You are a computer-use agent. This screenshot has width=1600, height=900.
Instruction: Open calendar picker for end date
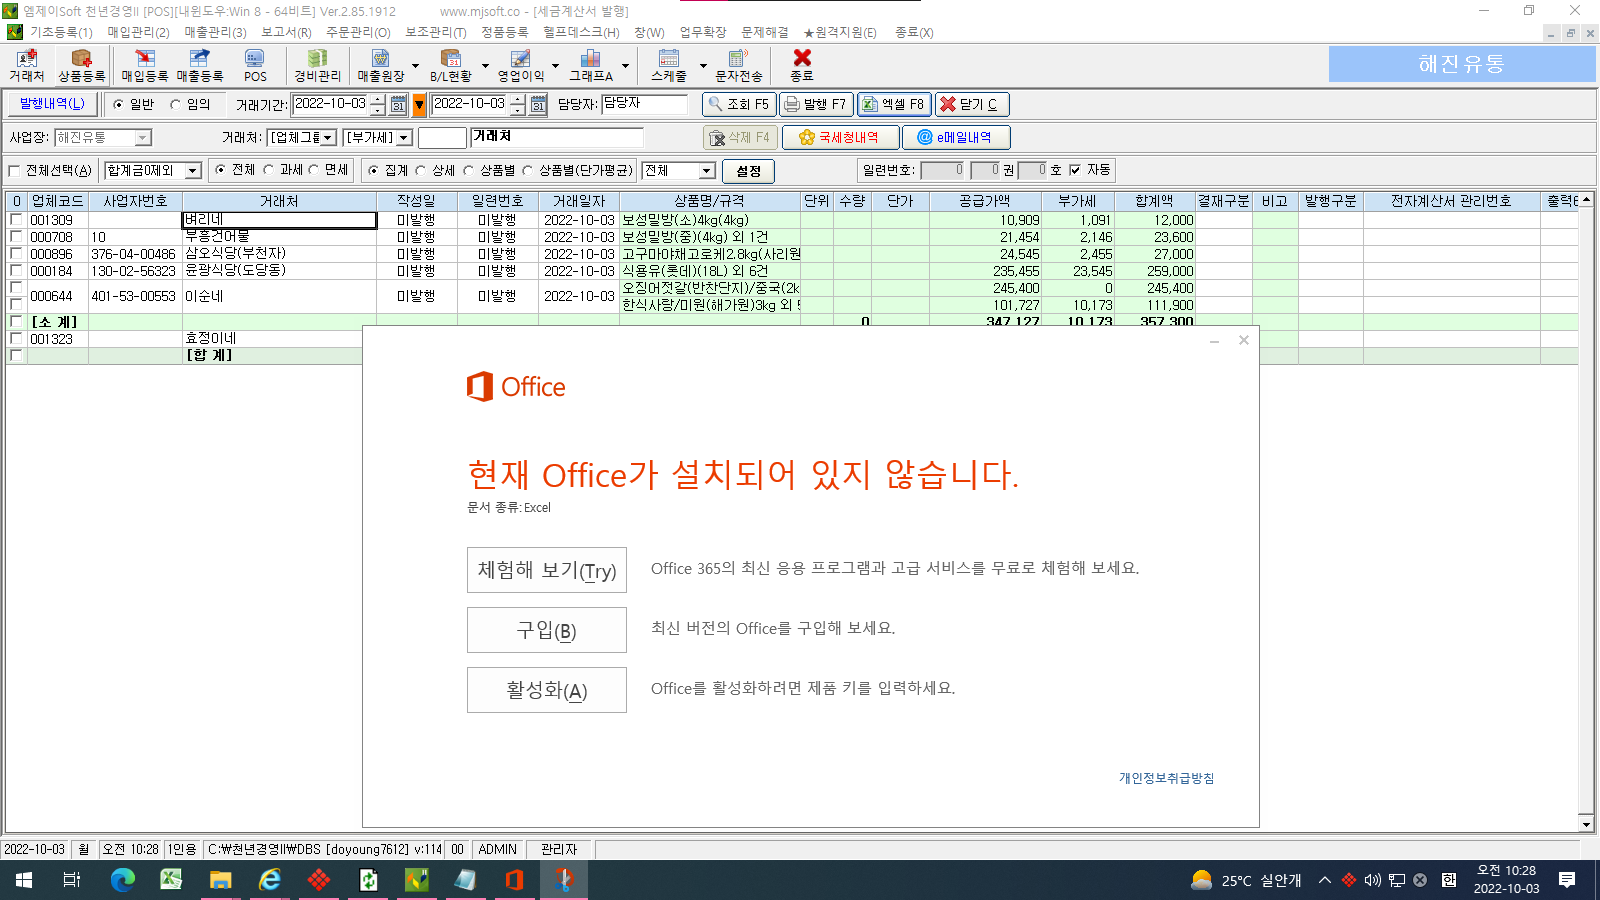[x=538, y=104]
